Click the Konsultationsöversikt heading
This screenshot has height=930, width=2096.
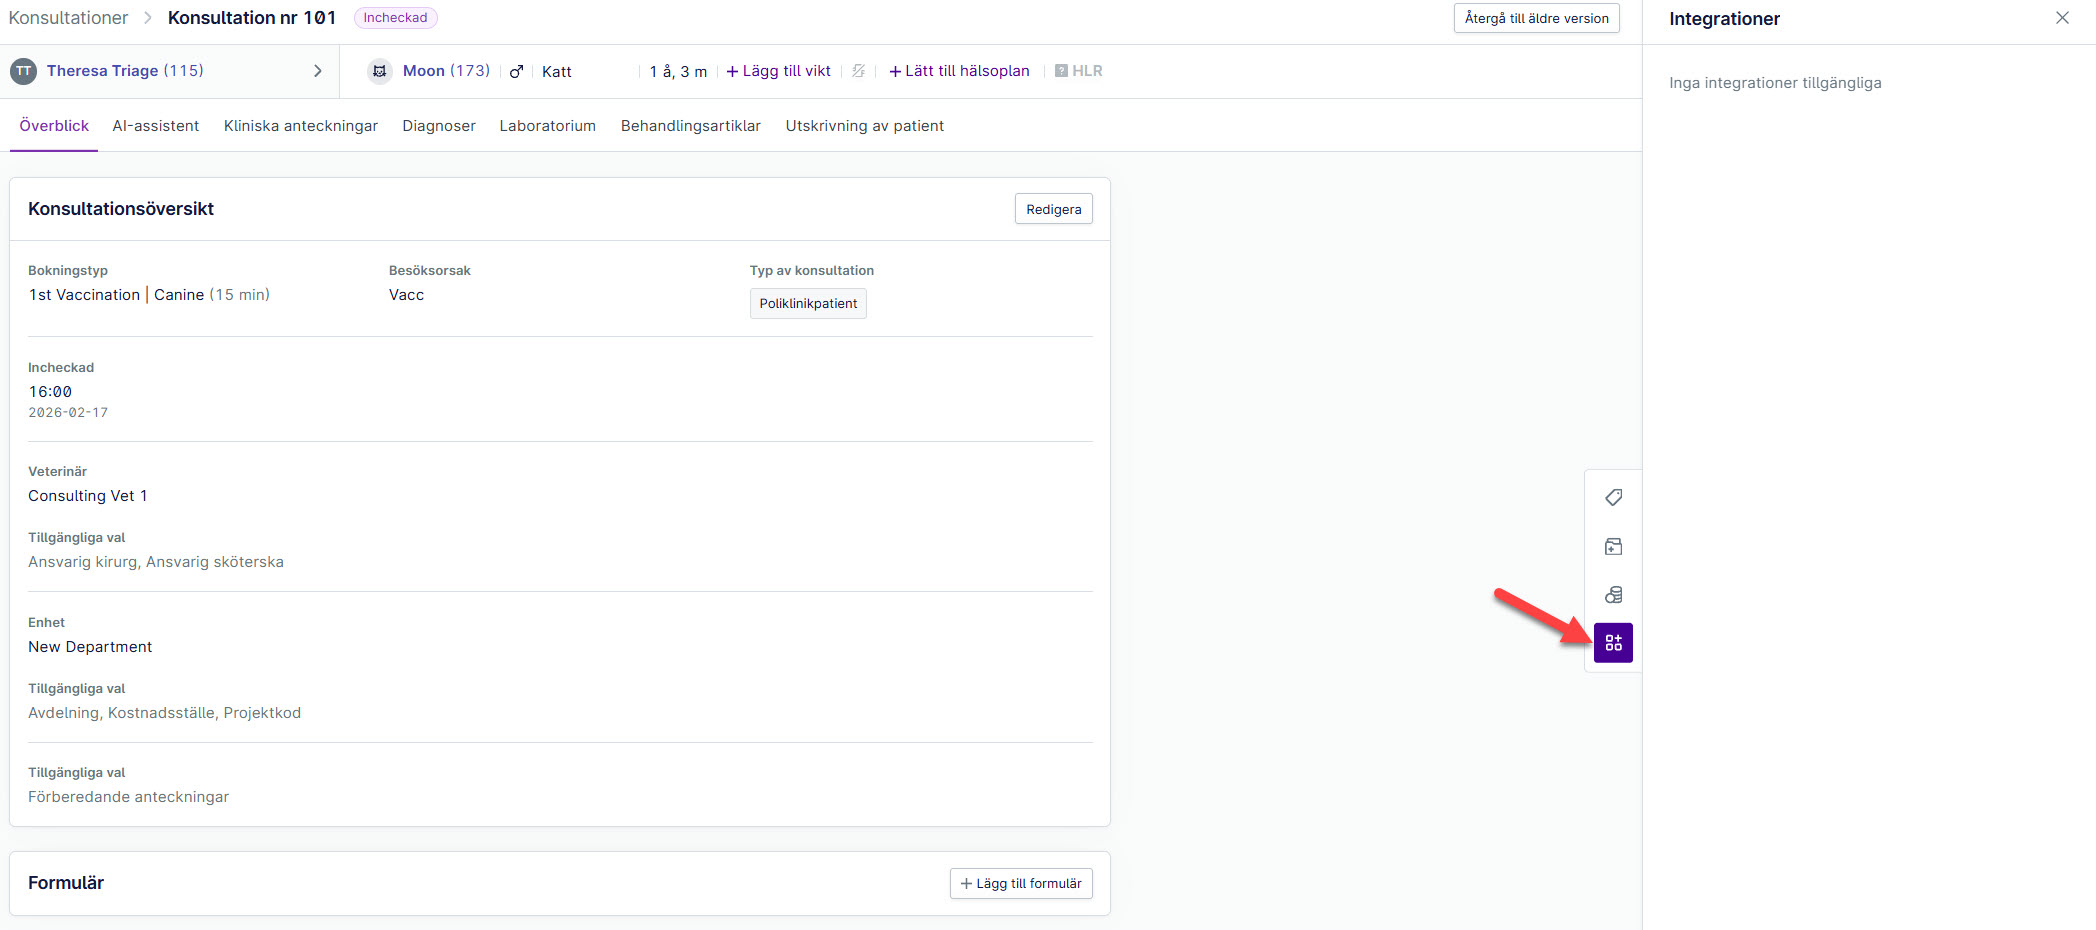pyautogui.click(x=121, y=209)
